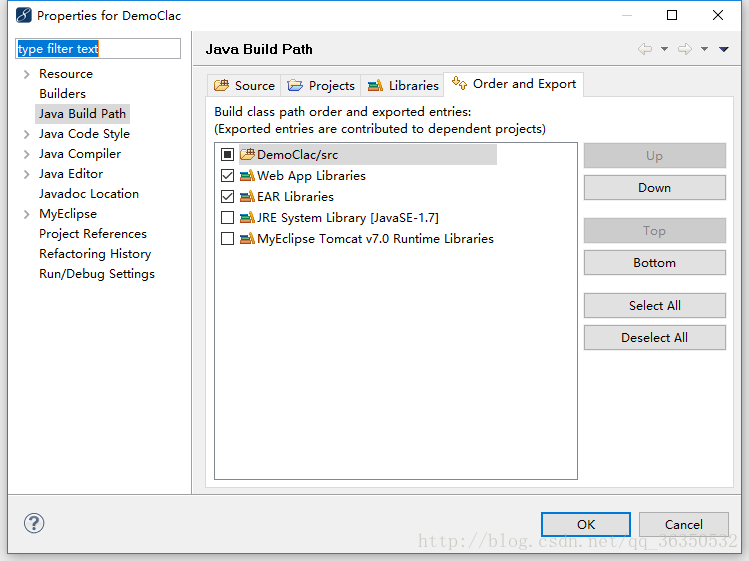Image resolution: width=749 pixels, height=561 pixels.
Task: Select Java Build Path in the tree
Action: [x=82, y=114]
